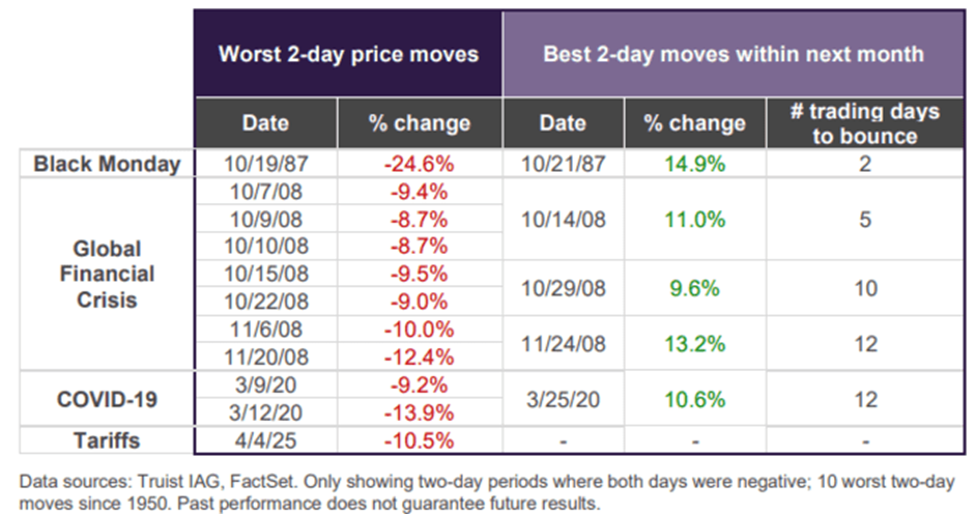Image resolution: width=975 pixels, height=514 pixels.
Task: Select the 10/21/87 date cell
Action: click(562, 164)
